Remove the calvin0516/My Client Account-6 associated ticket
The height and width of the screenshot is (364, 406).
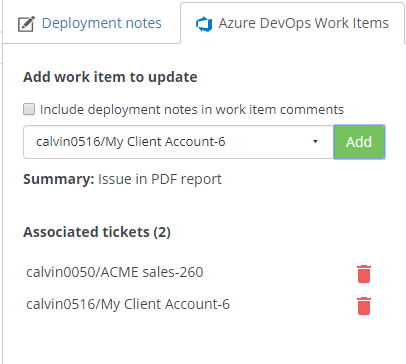point(364,306)
